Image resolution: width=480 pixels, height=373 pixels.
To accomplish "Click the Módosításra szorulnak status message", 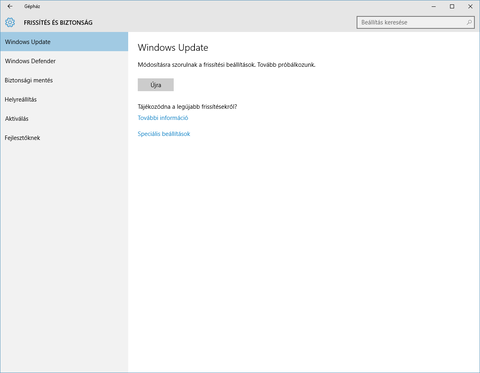I will (x=226, y=65).
